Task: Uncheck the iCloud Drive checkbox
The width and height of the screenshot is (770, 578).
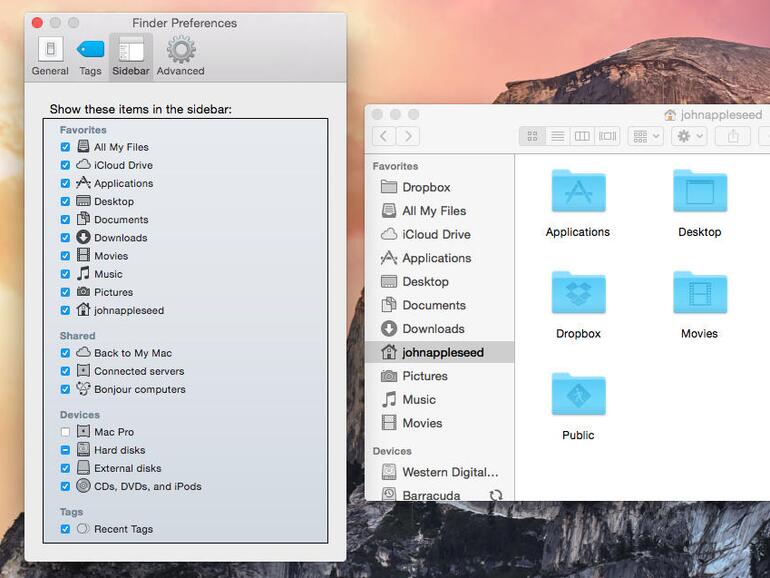Action: click(66, 166)
